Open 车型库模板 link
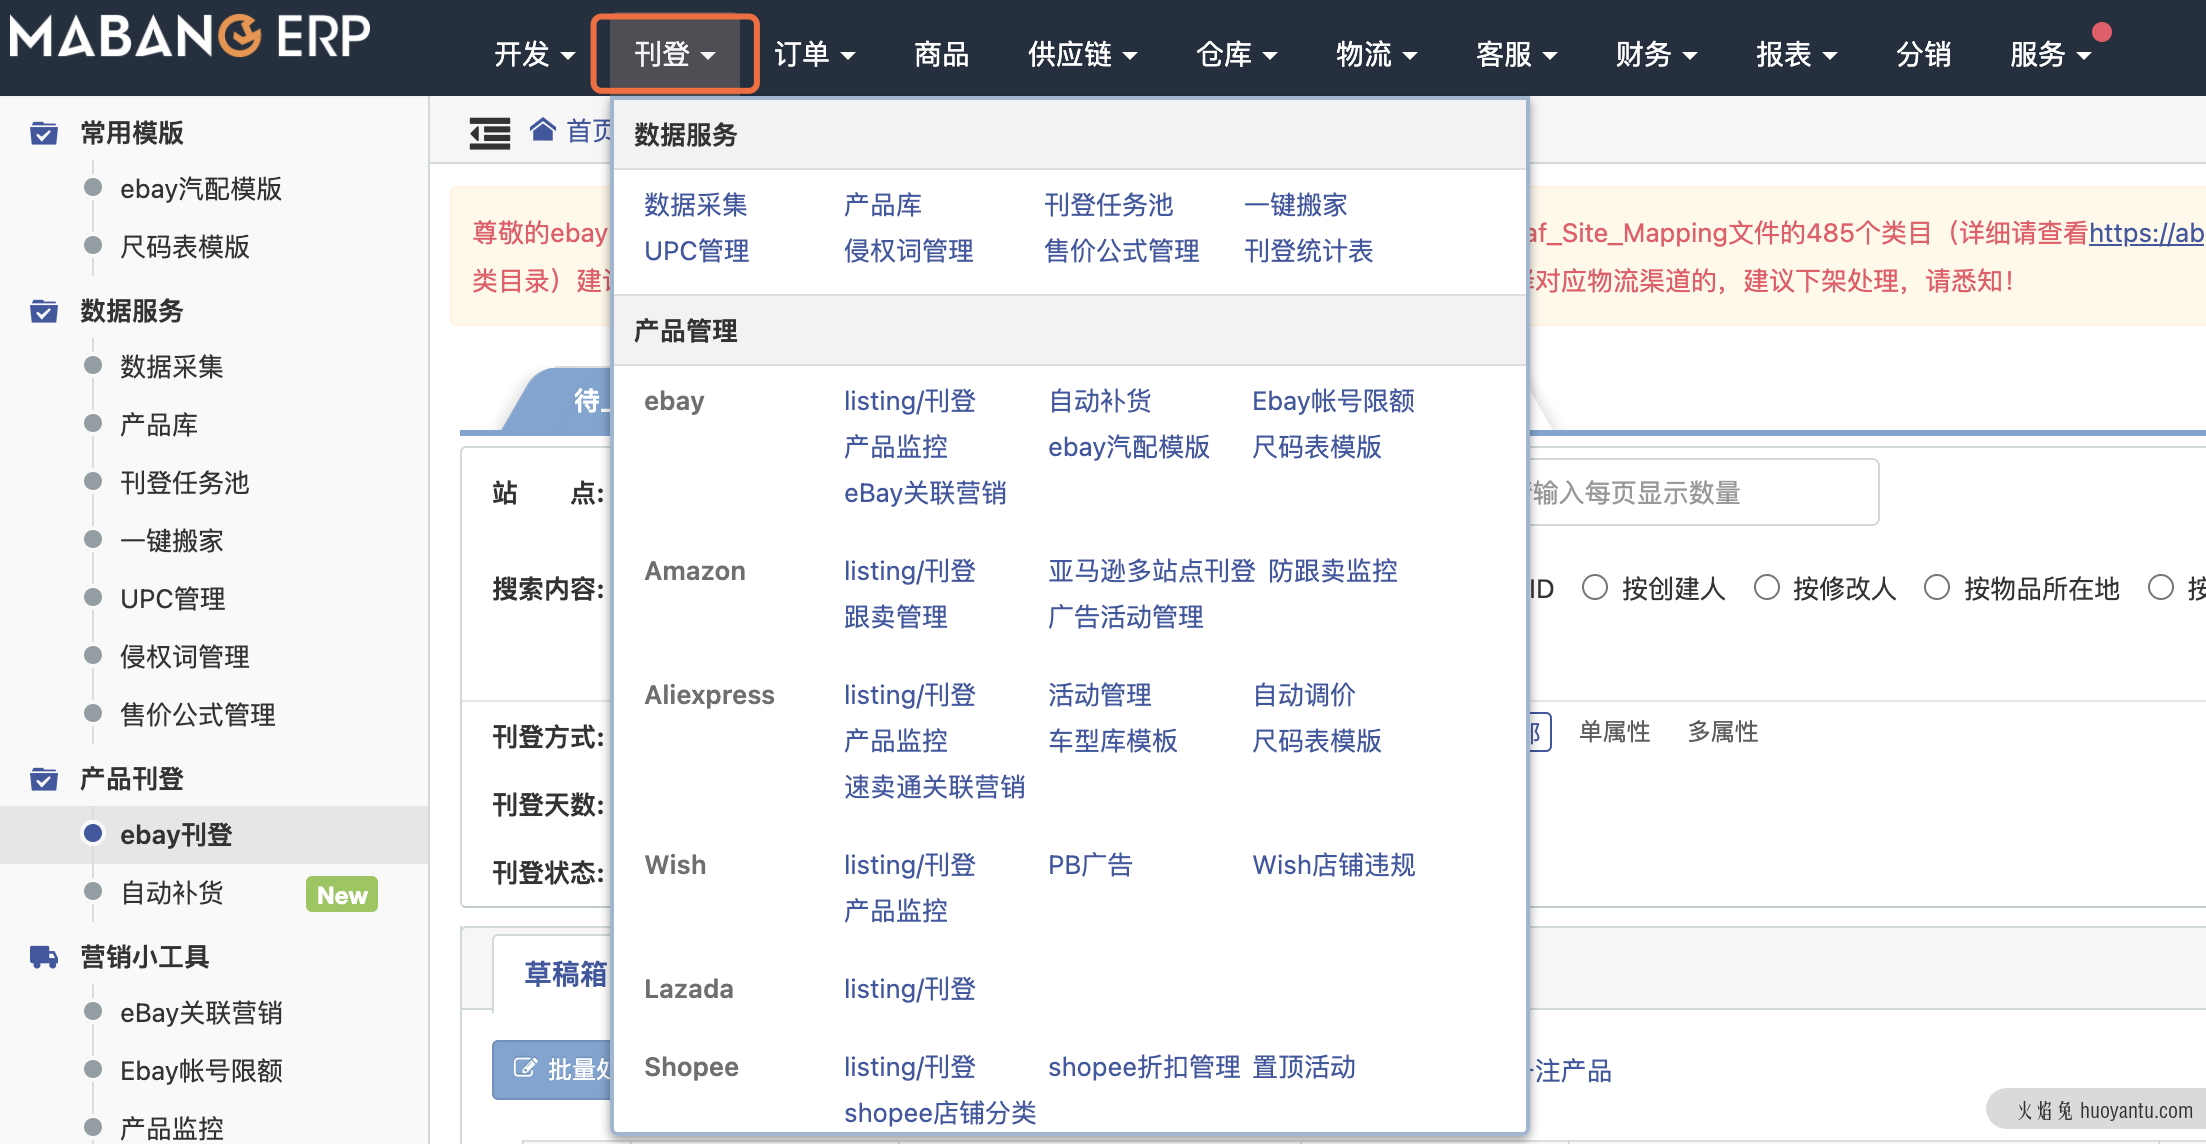Image resolution: width=2206 pixels, height=1144 pixels. (1112, 741)
